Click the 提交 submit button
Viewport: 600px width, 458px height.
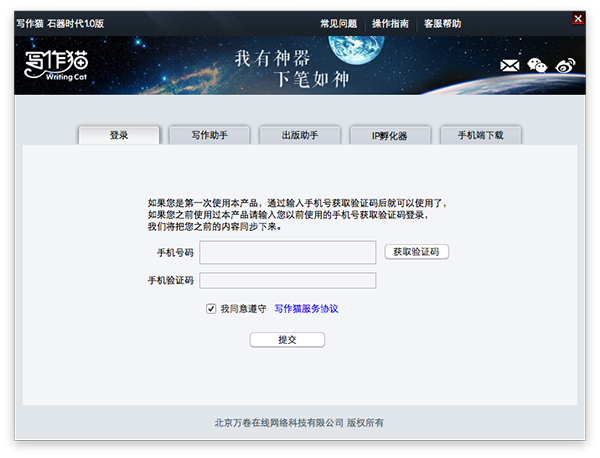click(287, 340)
